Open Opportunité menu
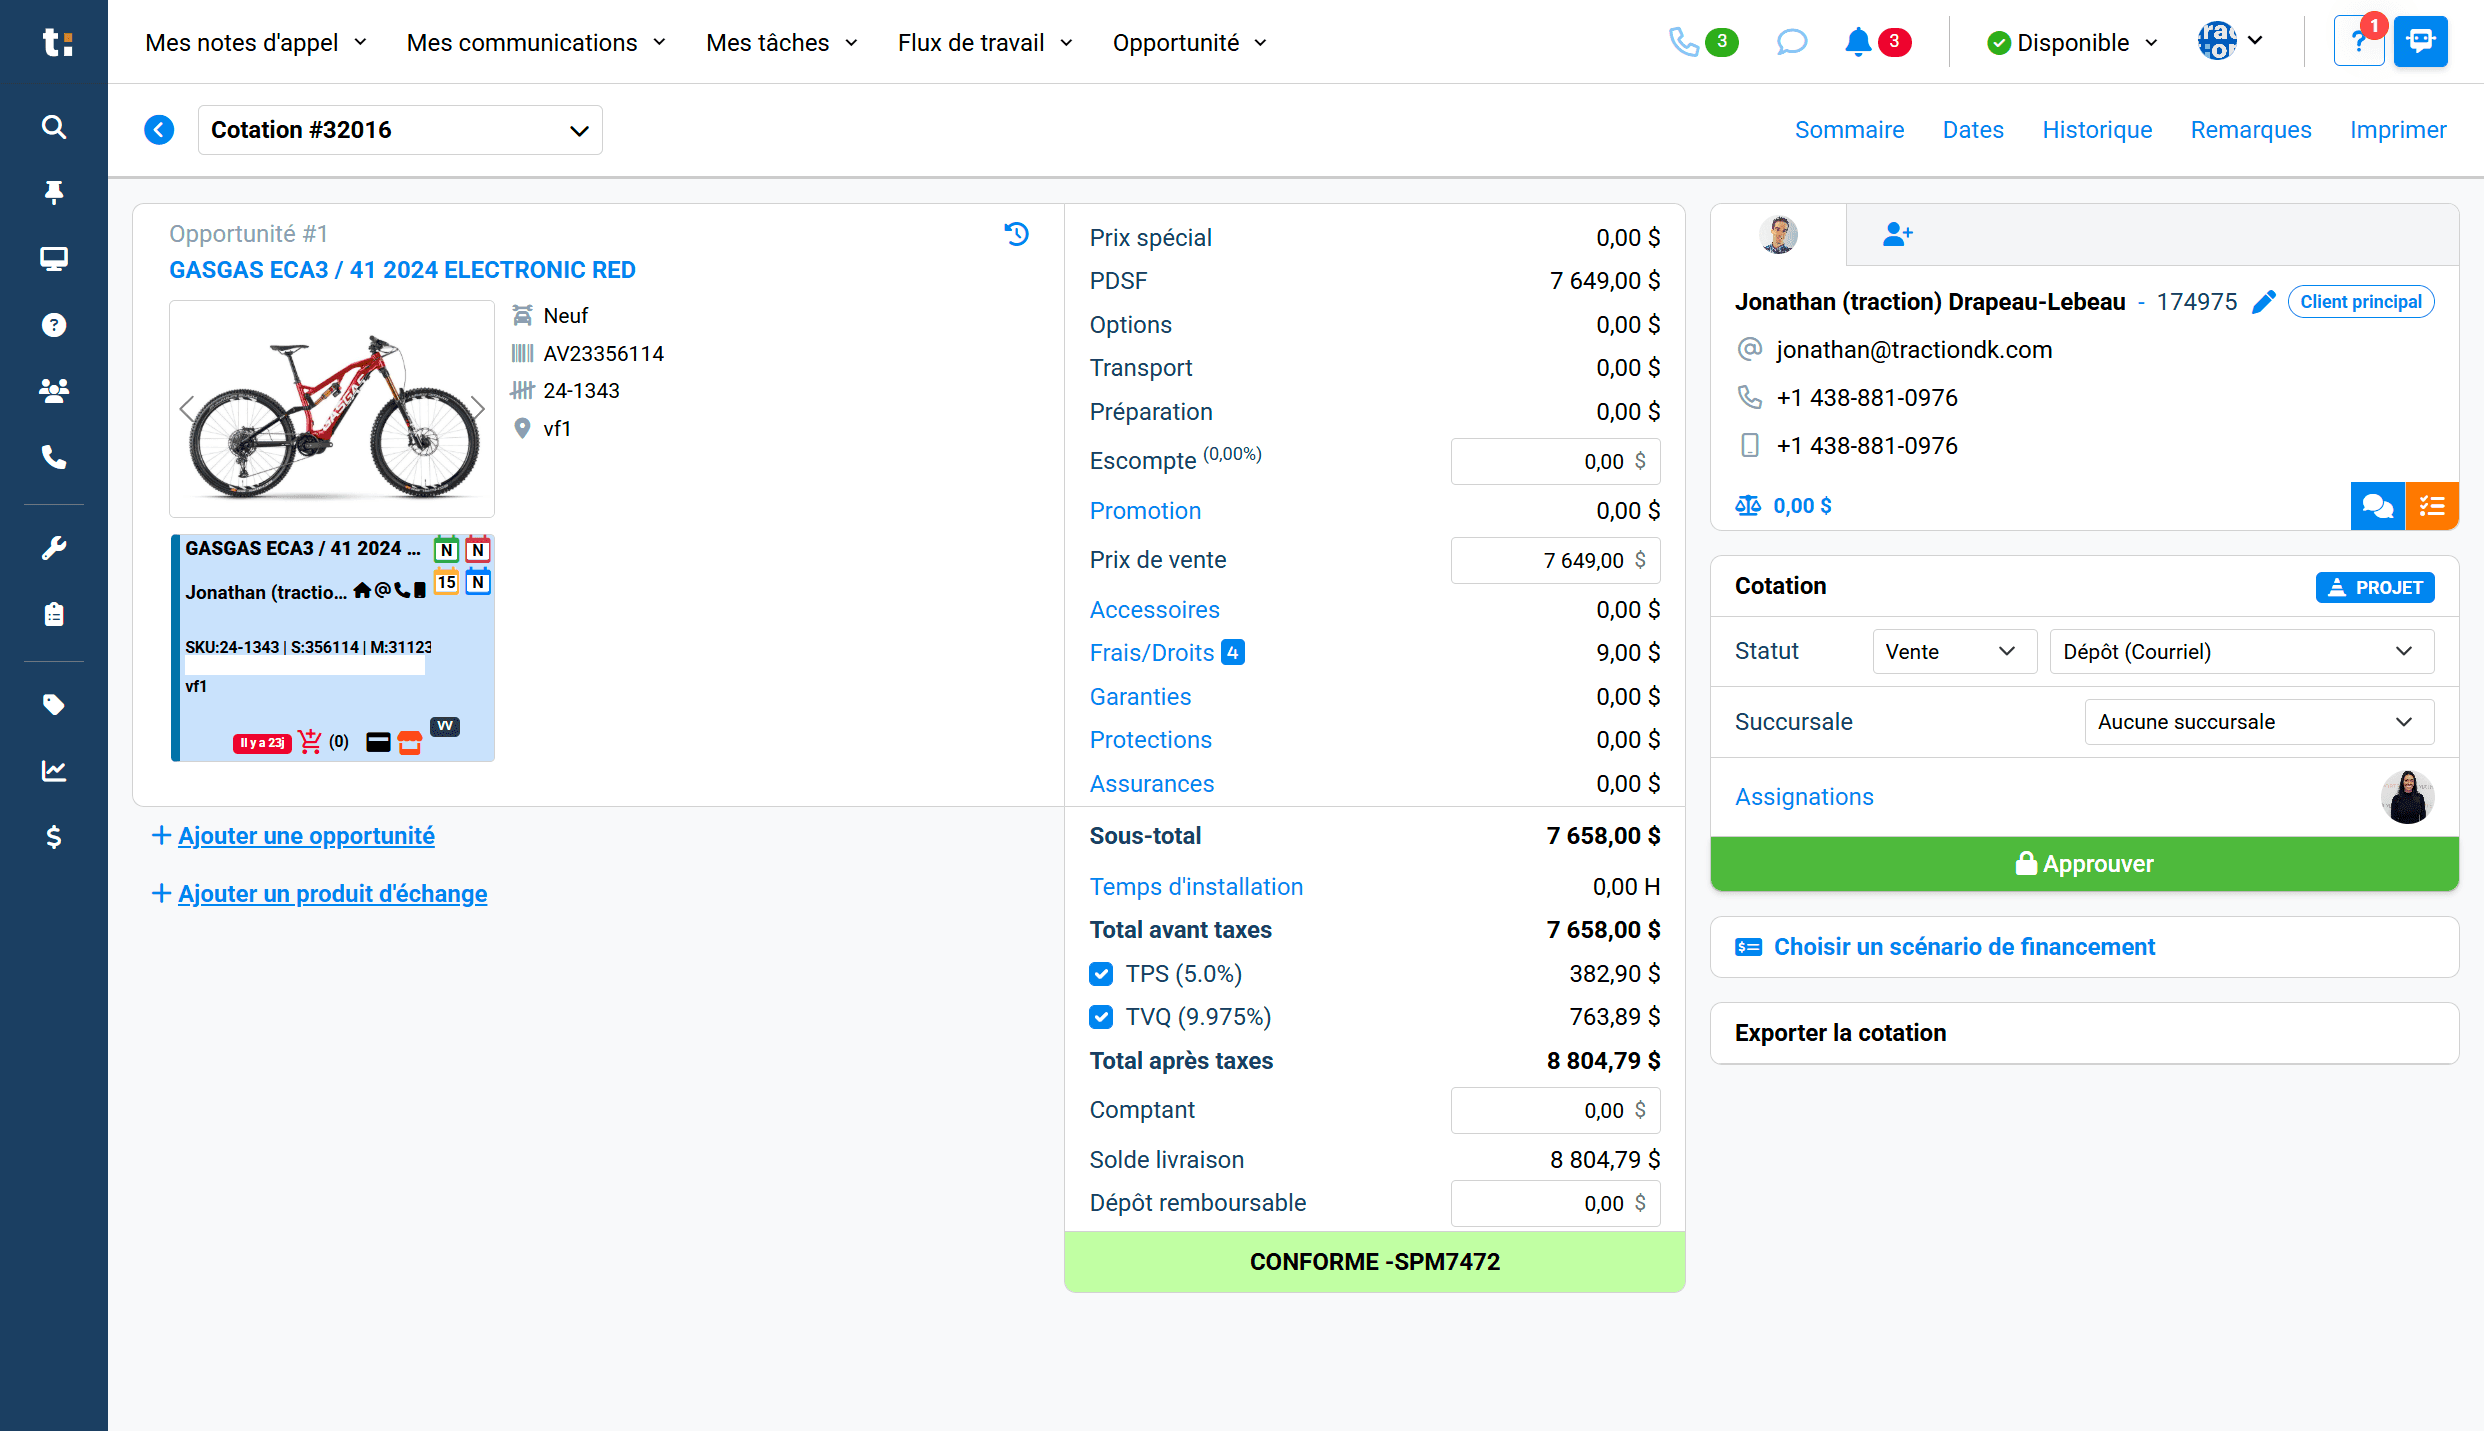The image size is (2484, 1431). pos(1190,43)
